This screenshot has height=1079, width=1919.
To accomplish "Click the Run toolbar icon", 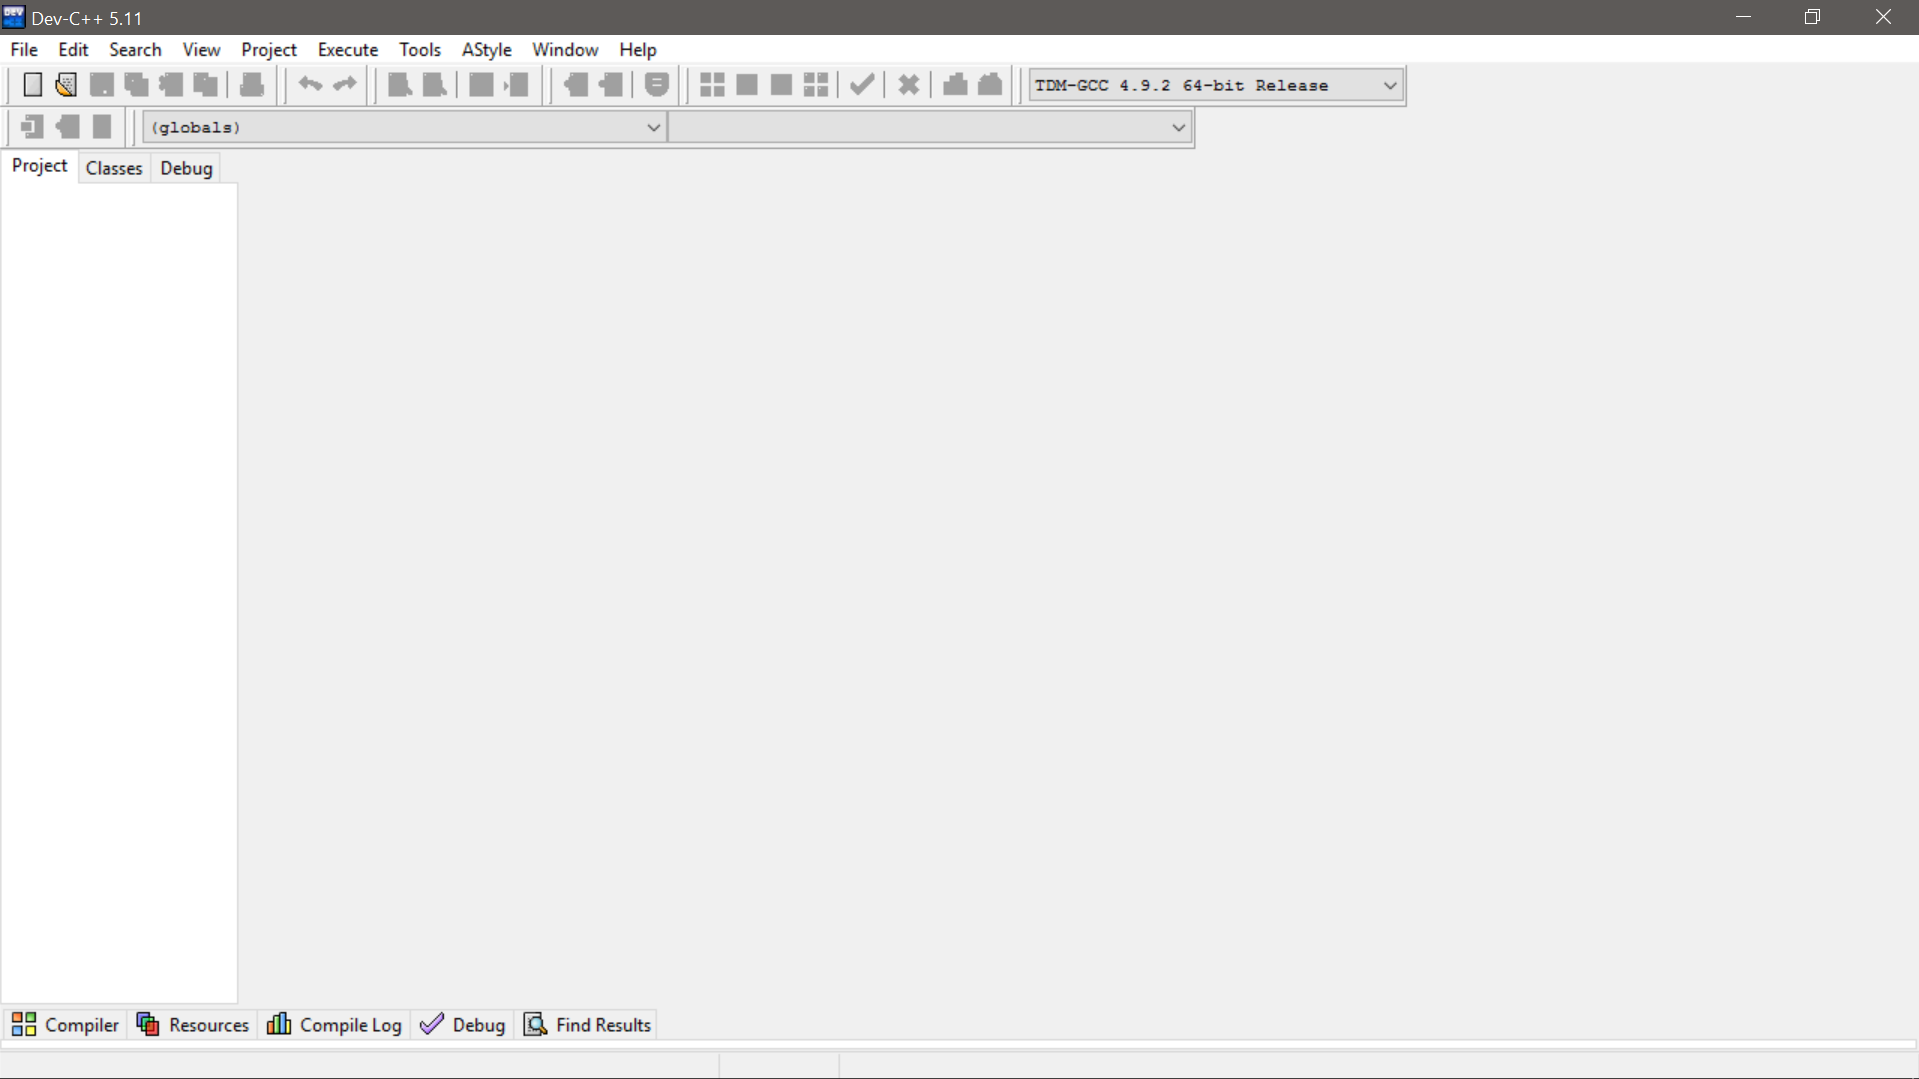I will (x=746, y=85).
